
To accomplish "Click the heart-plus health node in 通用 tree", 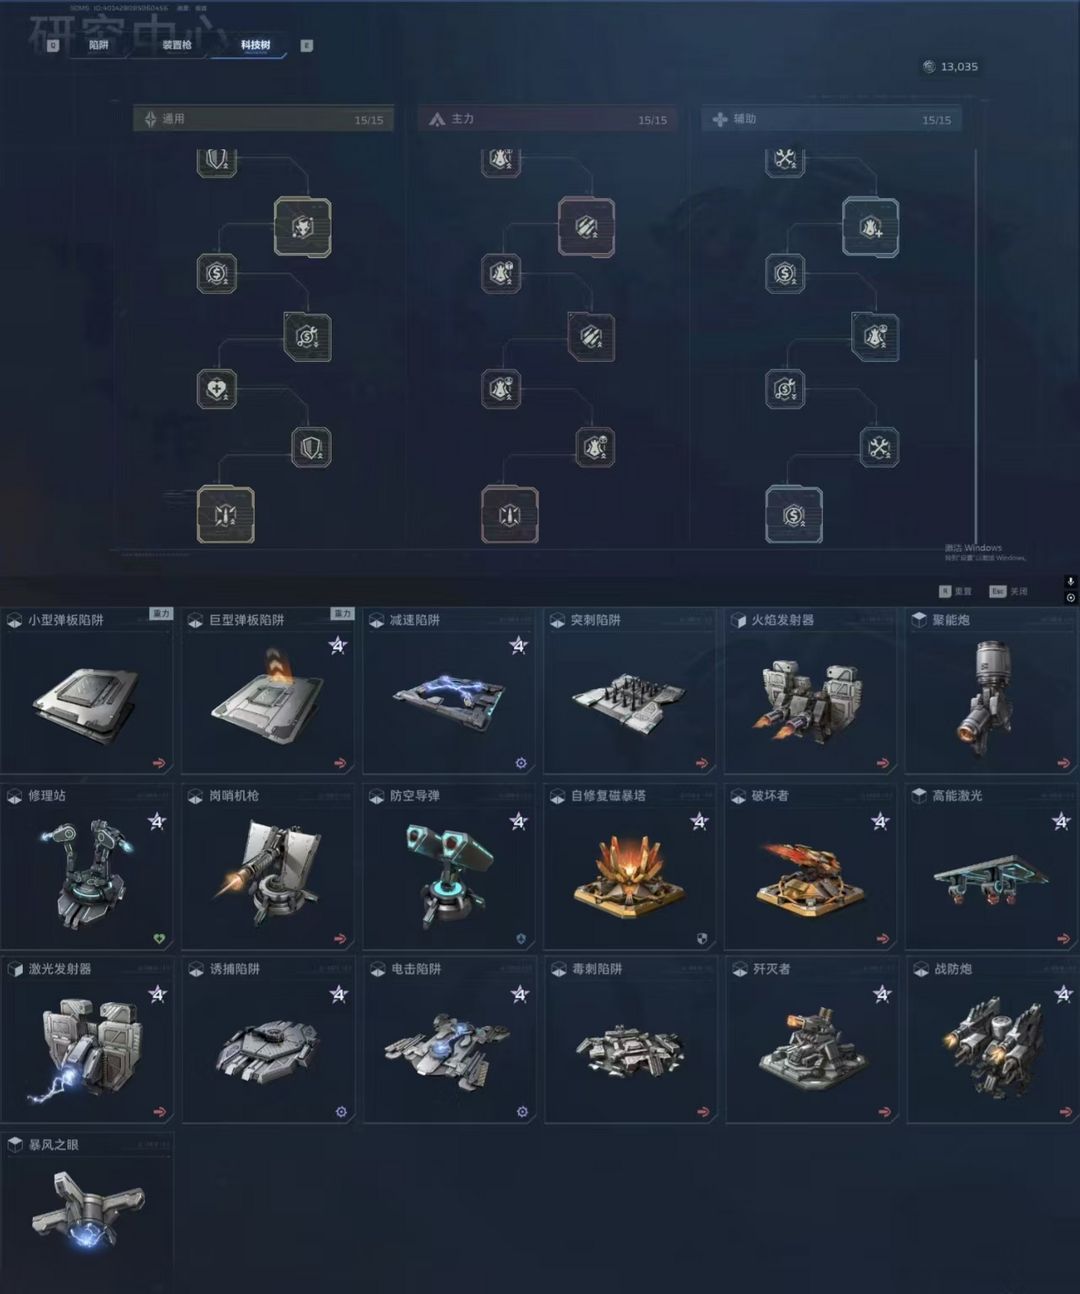I will point(217,389).
